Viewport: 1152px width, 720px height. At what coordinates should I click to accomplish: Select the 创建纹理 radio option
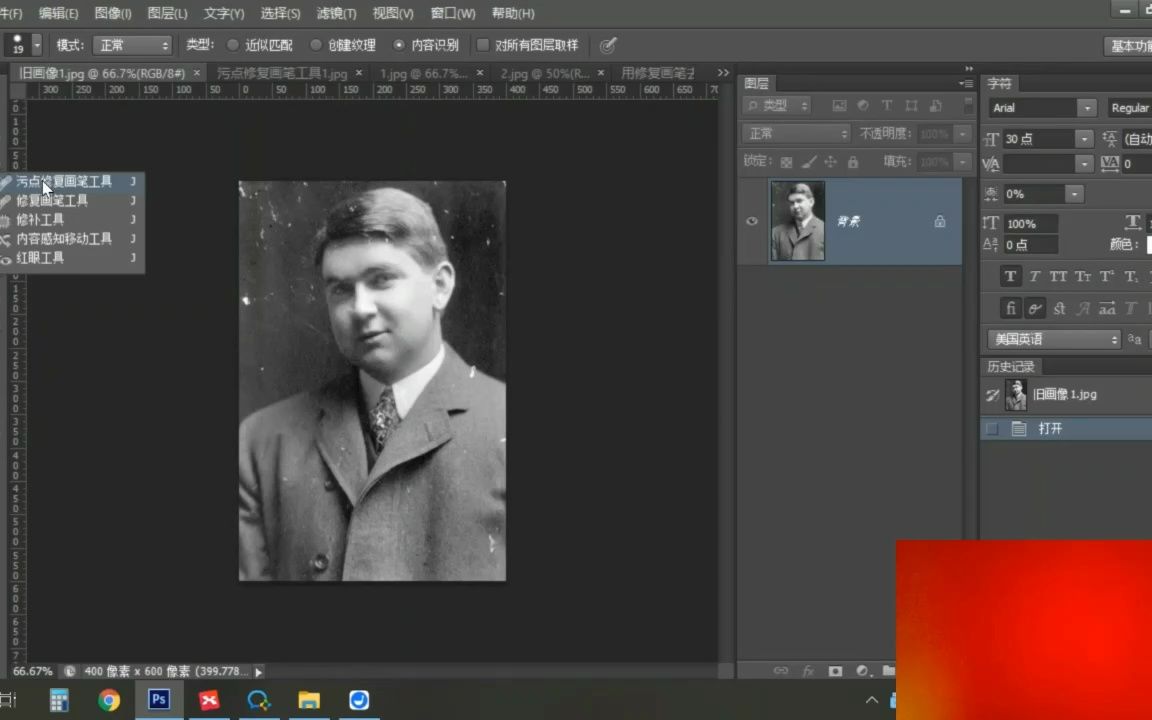click(316, 45)
